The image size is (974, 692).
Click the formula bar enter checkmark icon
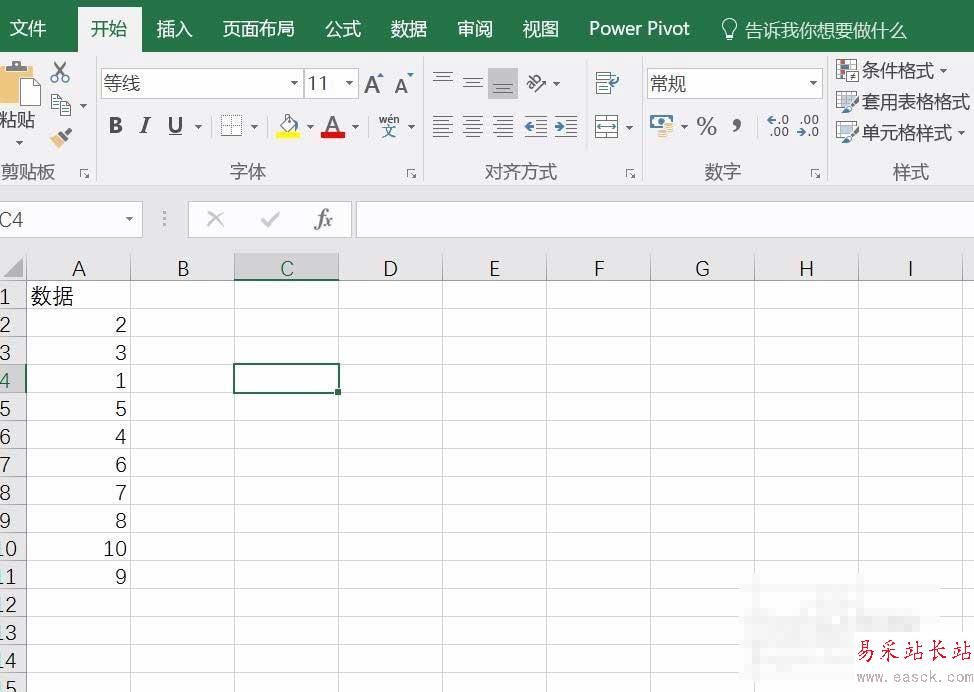[x=270, y=219]
